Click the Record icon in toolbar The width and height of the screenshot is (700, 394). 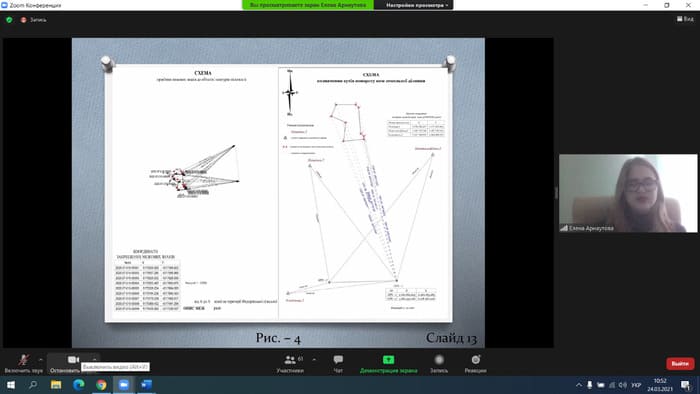(439, 360)
